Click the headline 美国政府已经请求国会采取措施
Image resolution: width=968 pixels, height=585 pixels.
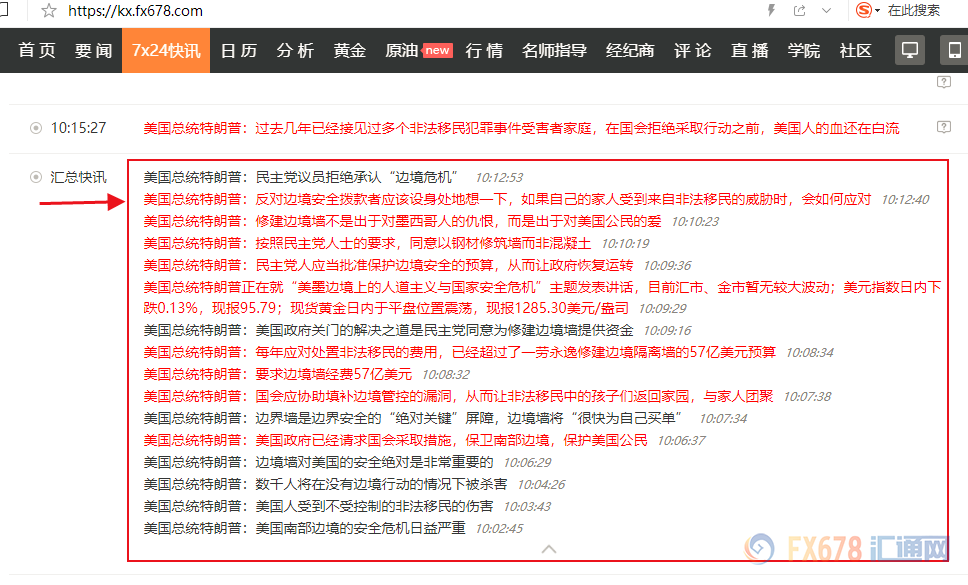point(395,440)
